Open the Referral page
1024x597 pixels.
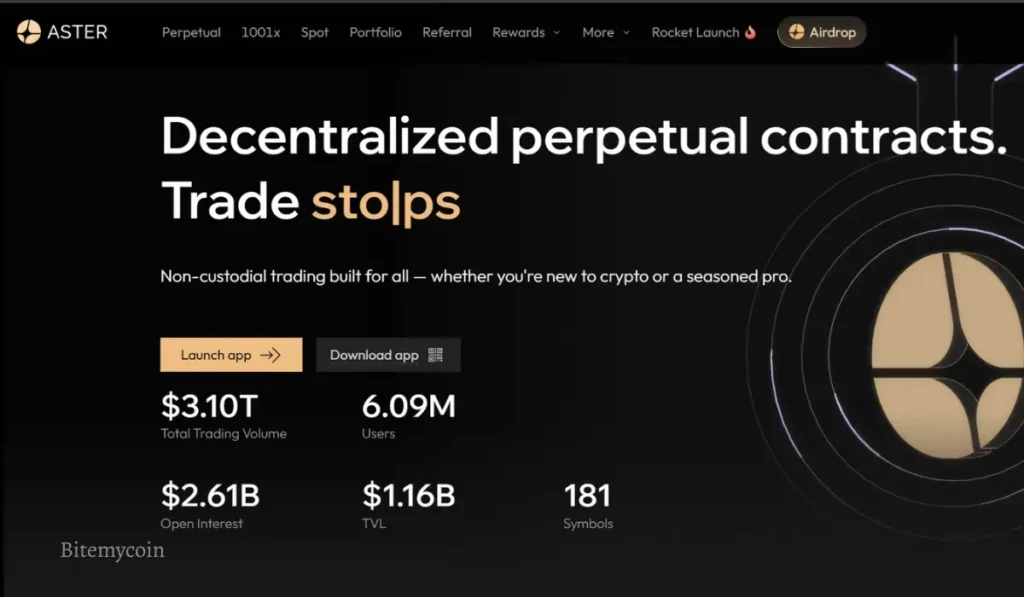(x=447, y=32)
